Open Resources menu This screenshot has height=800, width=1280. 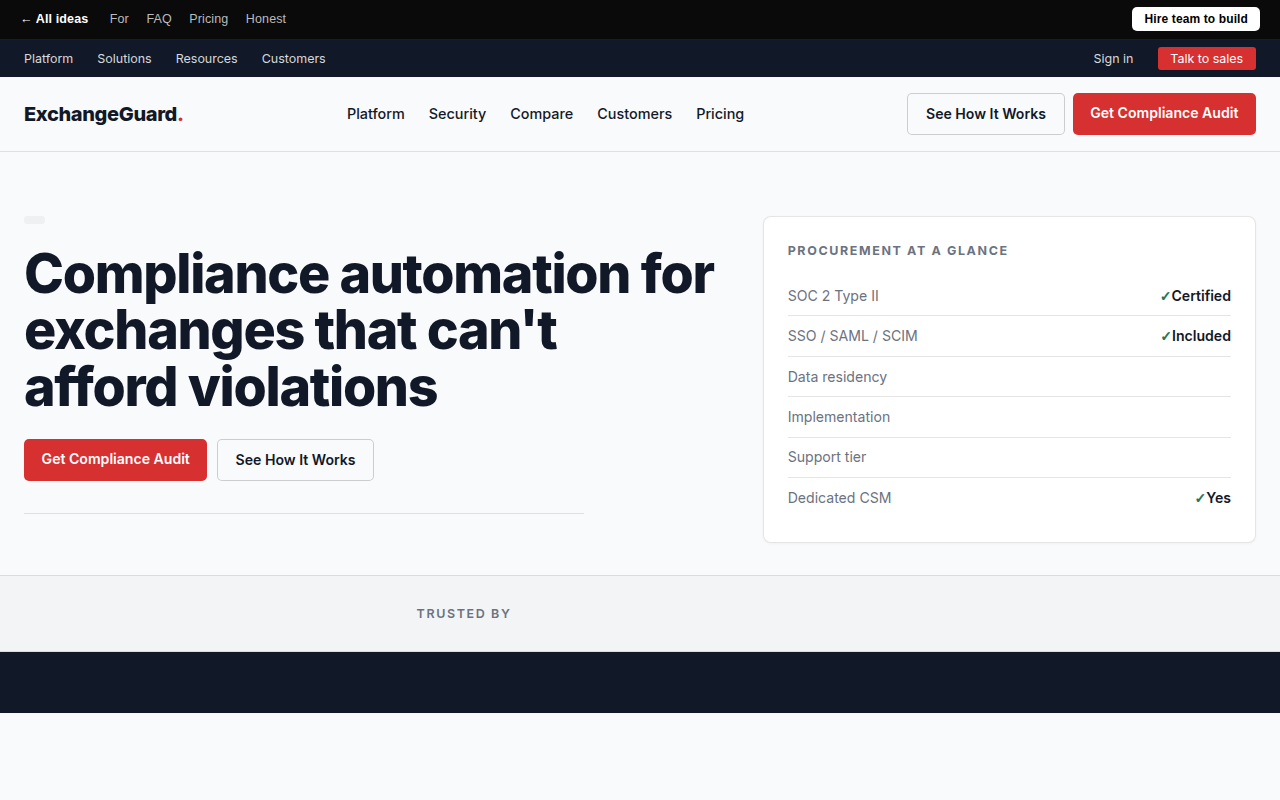[207, 59]
